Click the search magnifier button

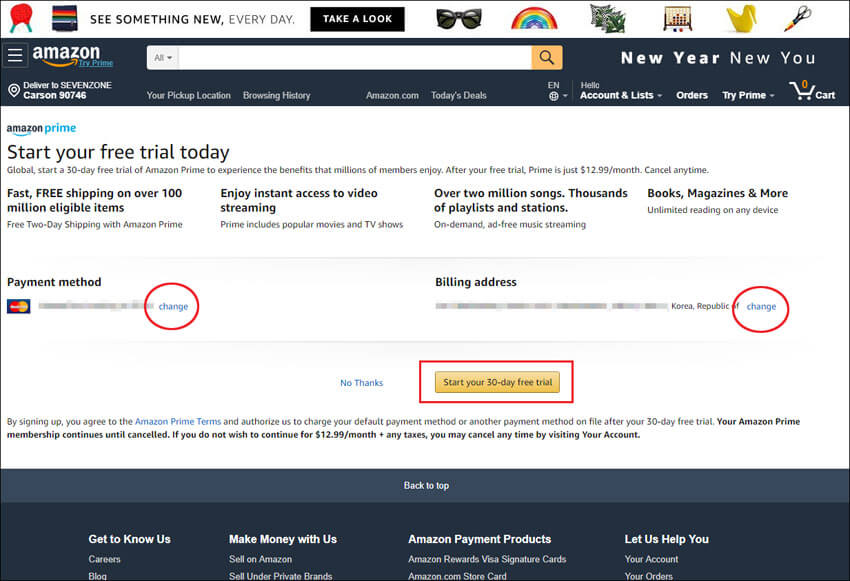[546, 57]
